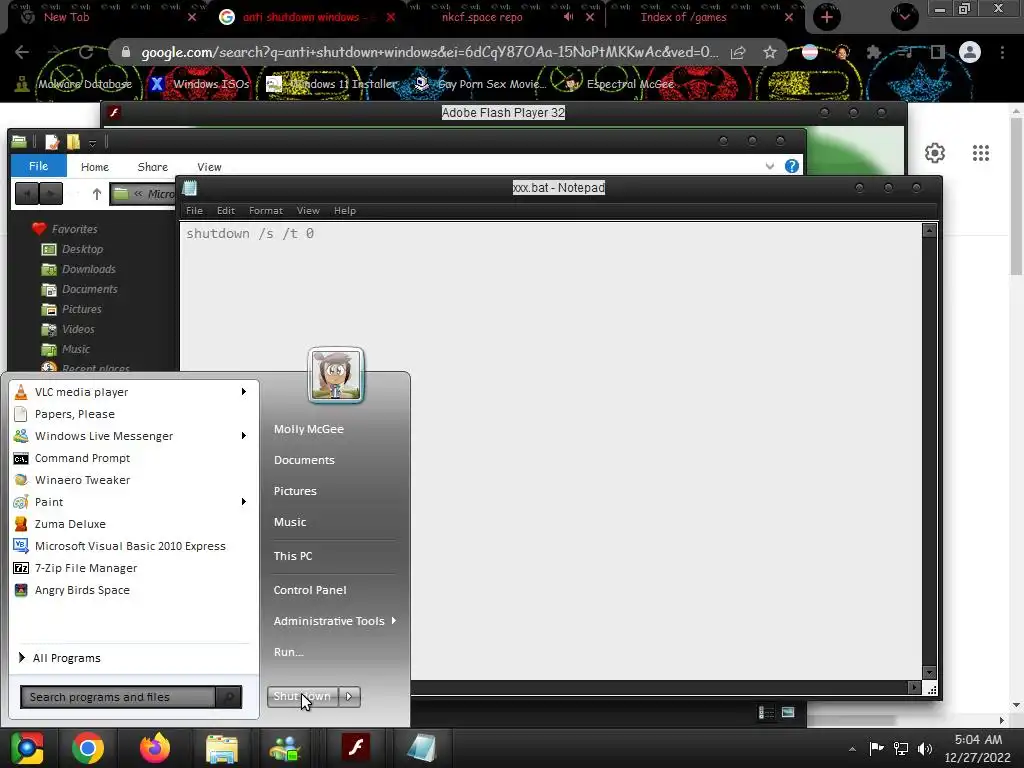This screenshot has width=1024, height=768.
Task: Switch to Explorer Share ribbon tab
Action: [153, 167]
